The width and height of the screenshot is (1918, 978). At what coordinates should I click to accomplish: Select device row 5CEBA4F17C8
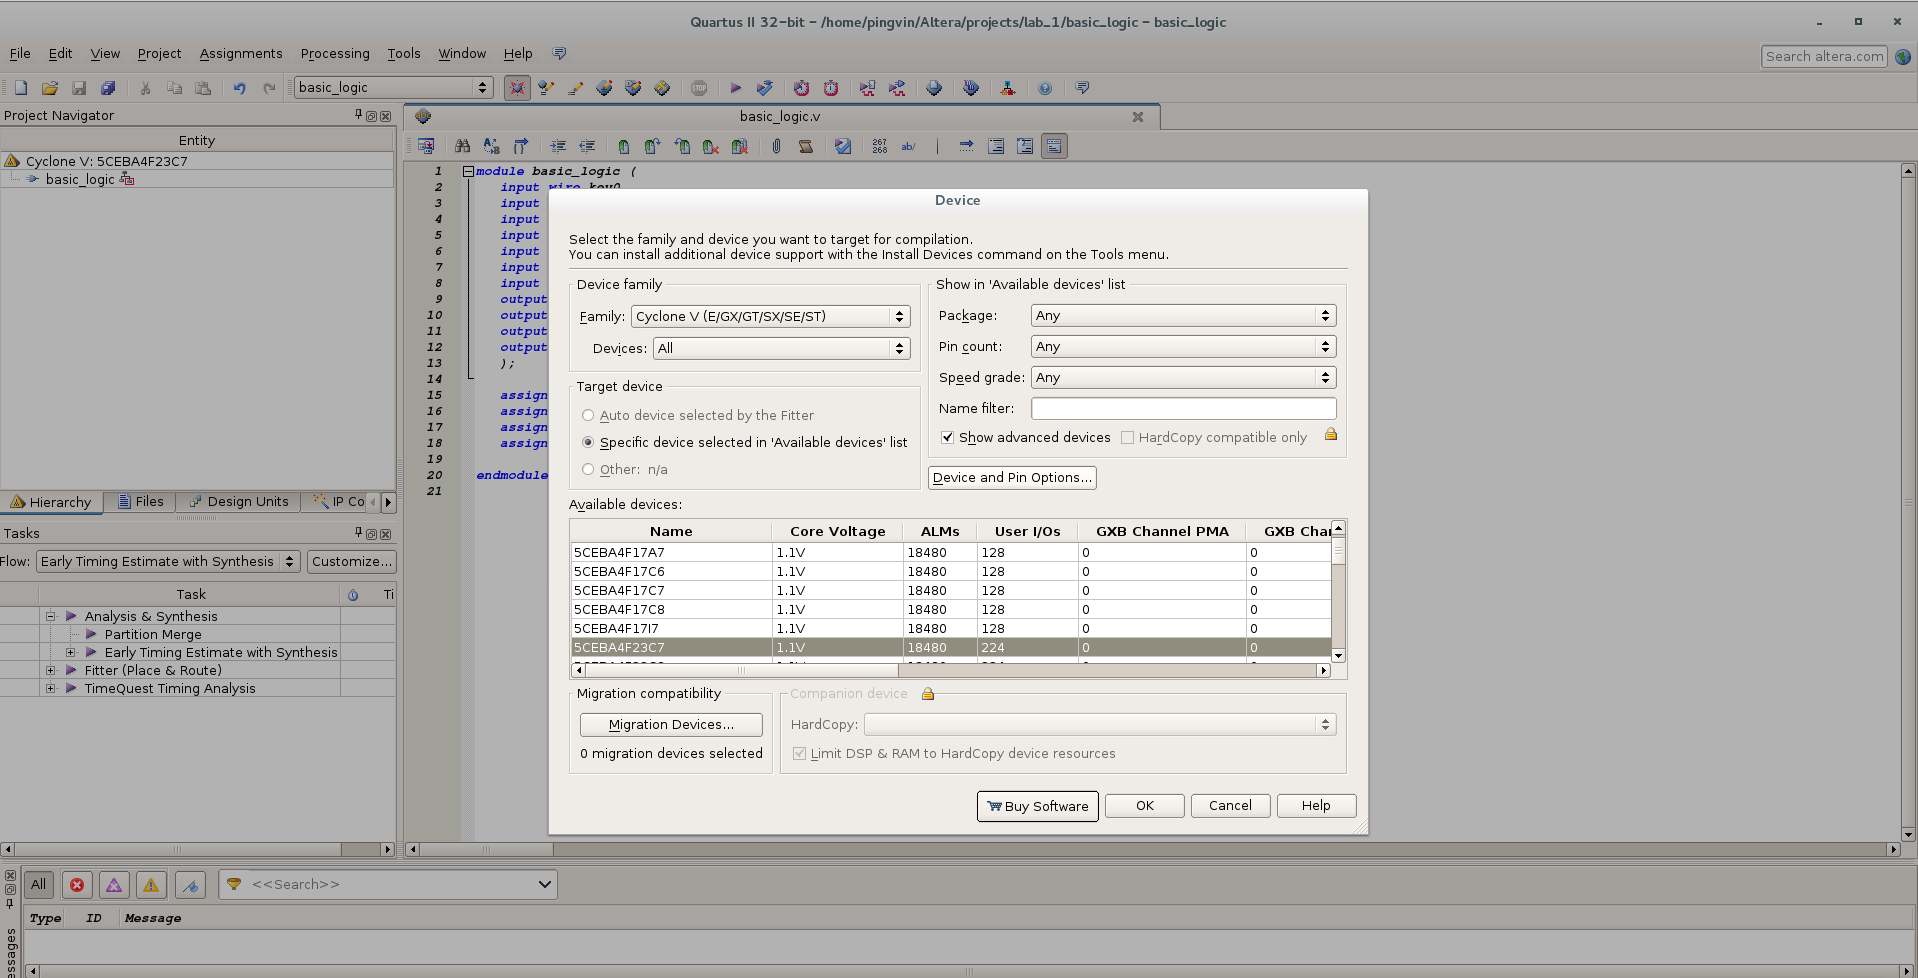pos(950,609)
